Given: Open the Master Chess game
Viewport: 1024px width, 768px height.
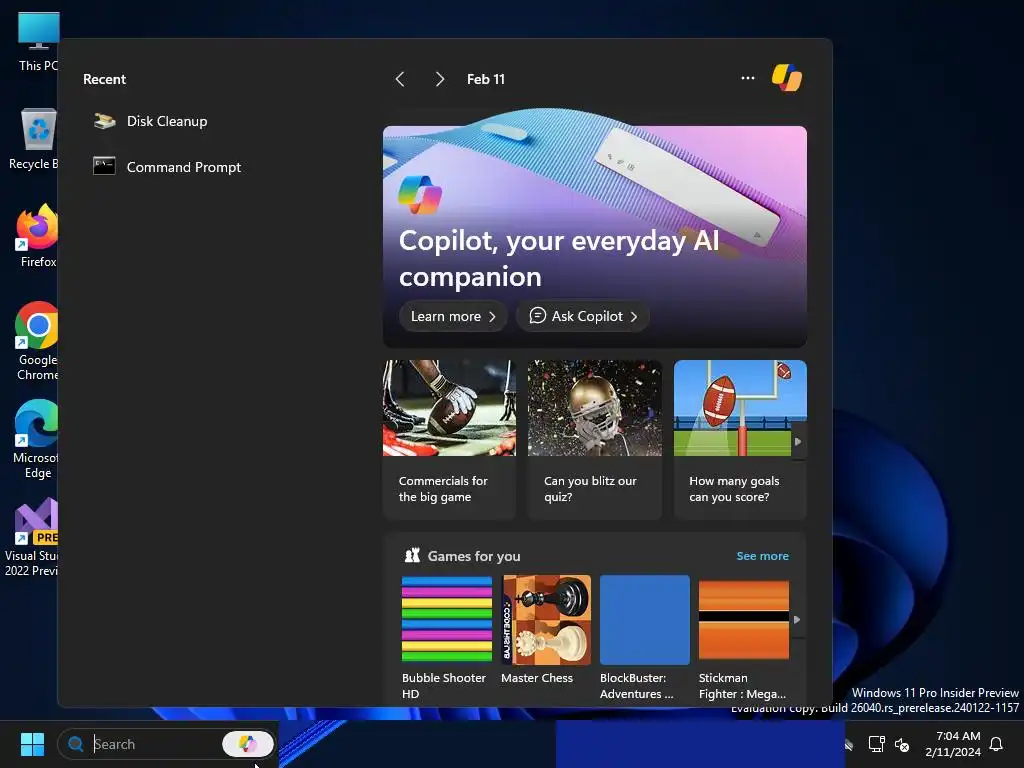Looking at the screenshot, I should (546, 630).
